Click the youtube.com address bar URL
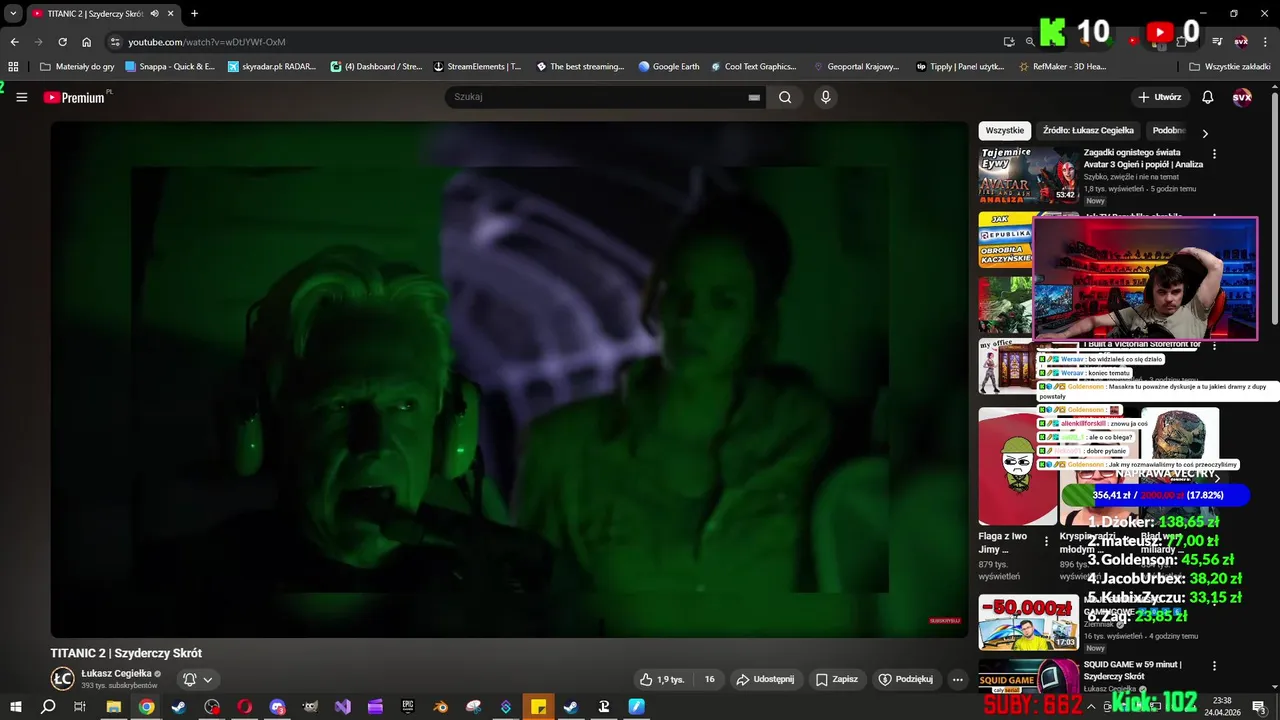 pyautogui.click(x=206, y=42)
